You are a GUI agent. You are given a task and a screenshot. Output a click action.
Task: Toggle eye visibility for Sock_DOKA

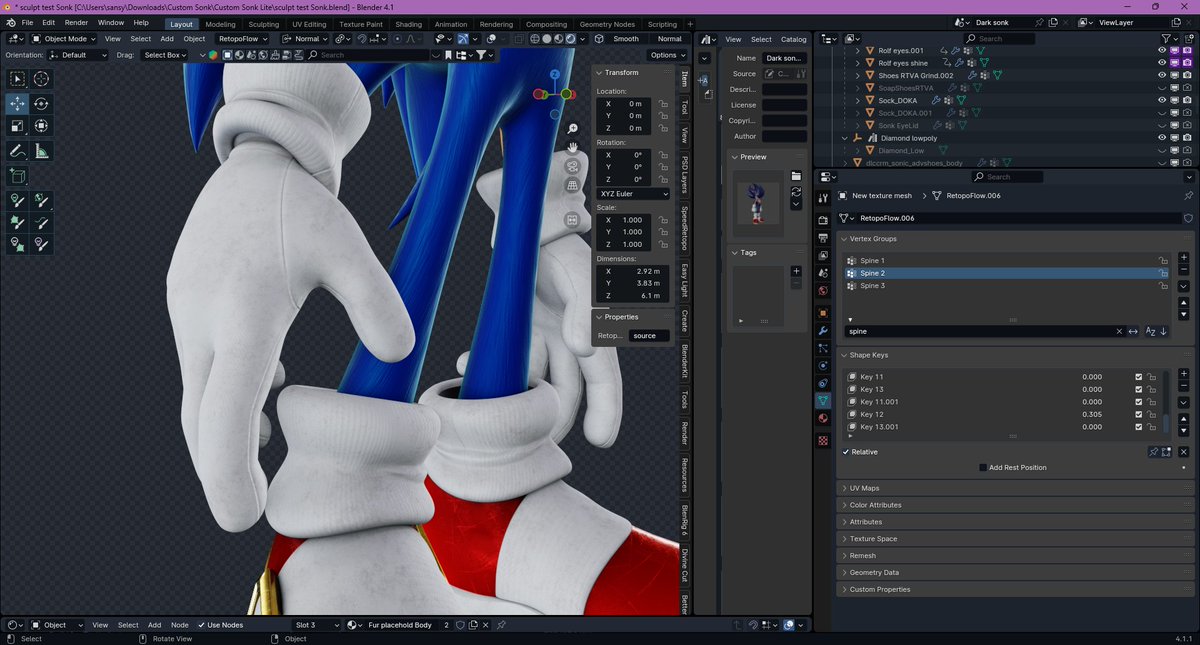click(1162, 100)
